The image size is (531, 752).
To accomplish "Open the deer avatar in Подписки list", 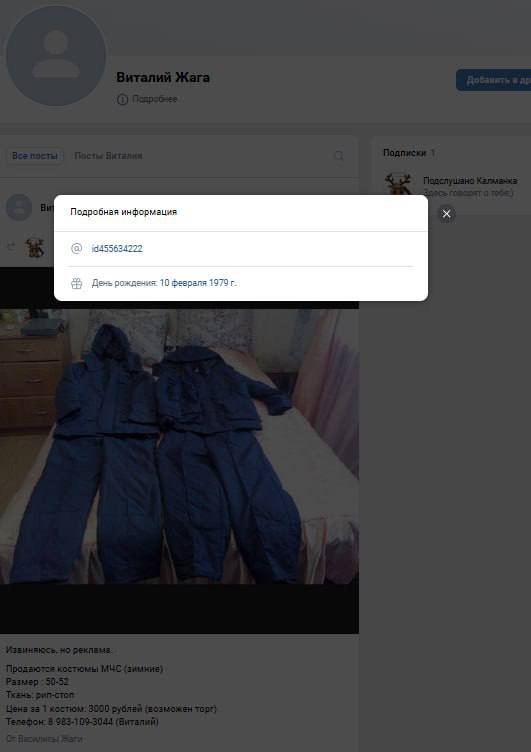I will click(x=398, y=185).
